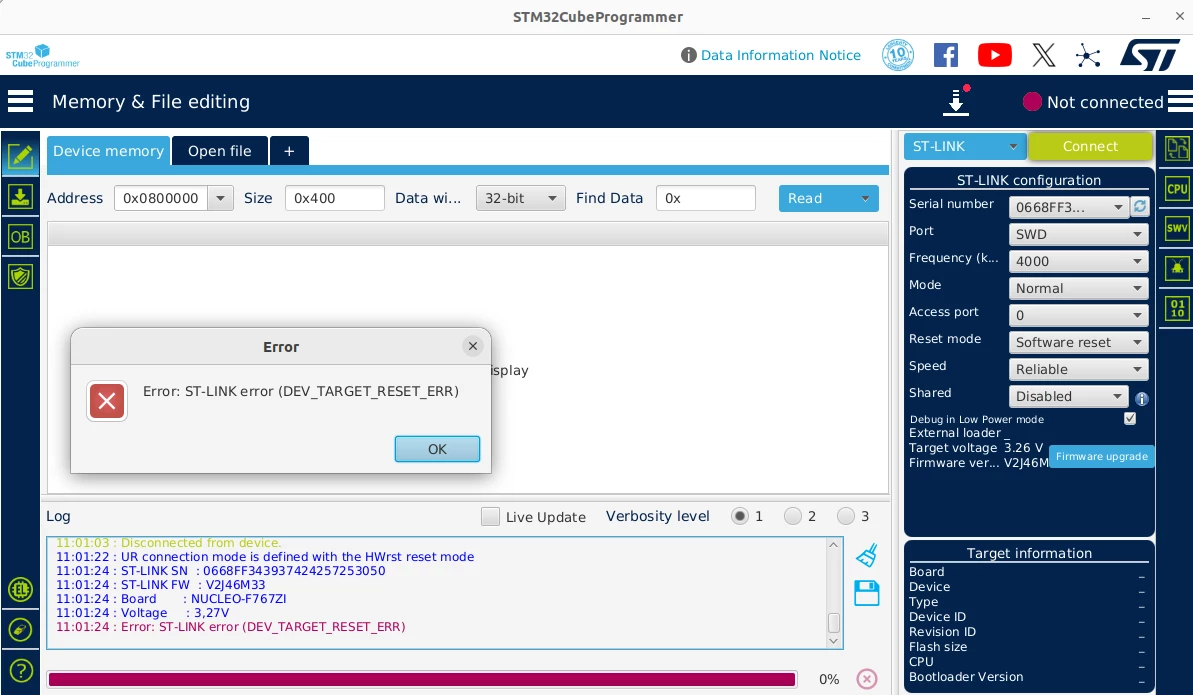Screen dimensions: 1193x695
Task: Click the log scrollbar up arrow
Action: [834, 545]
